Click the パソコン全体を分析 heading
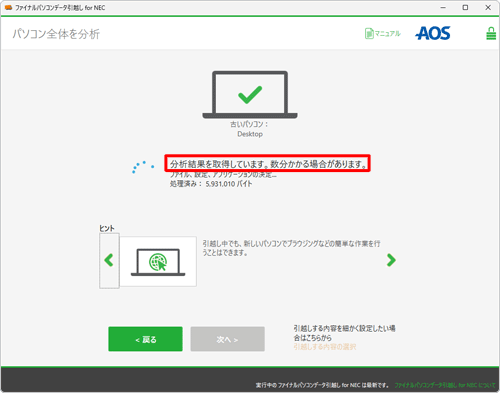This screenshot has height=393, width=500. [56, 34]
